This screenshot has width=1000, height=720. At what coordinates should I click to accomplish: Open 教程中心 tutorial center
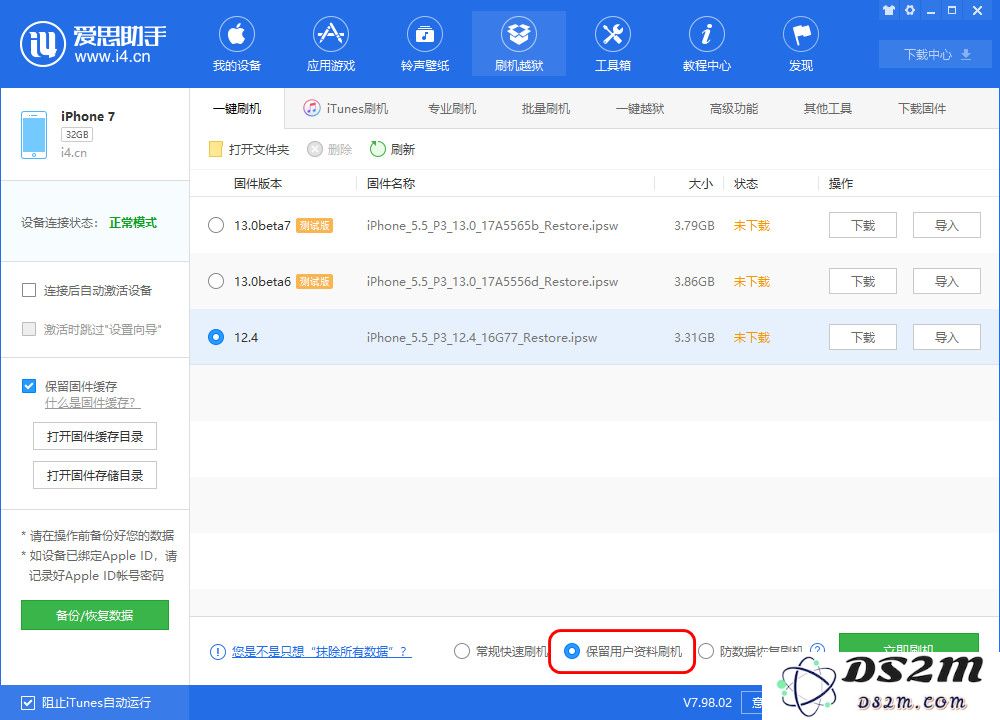tap(707, 44)
